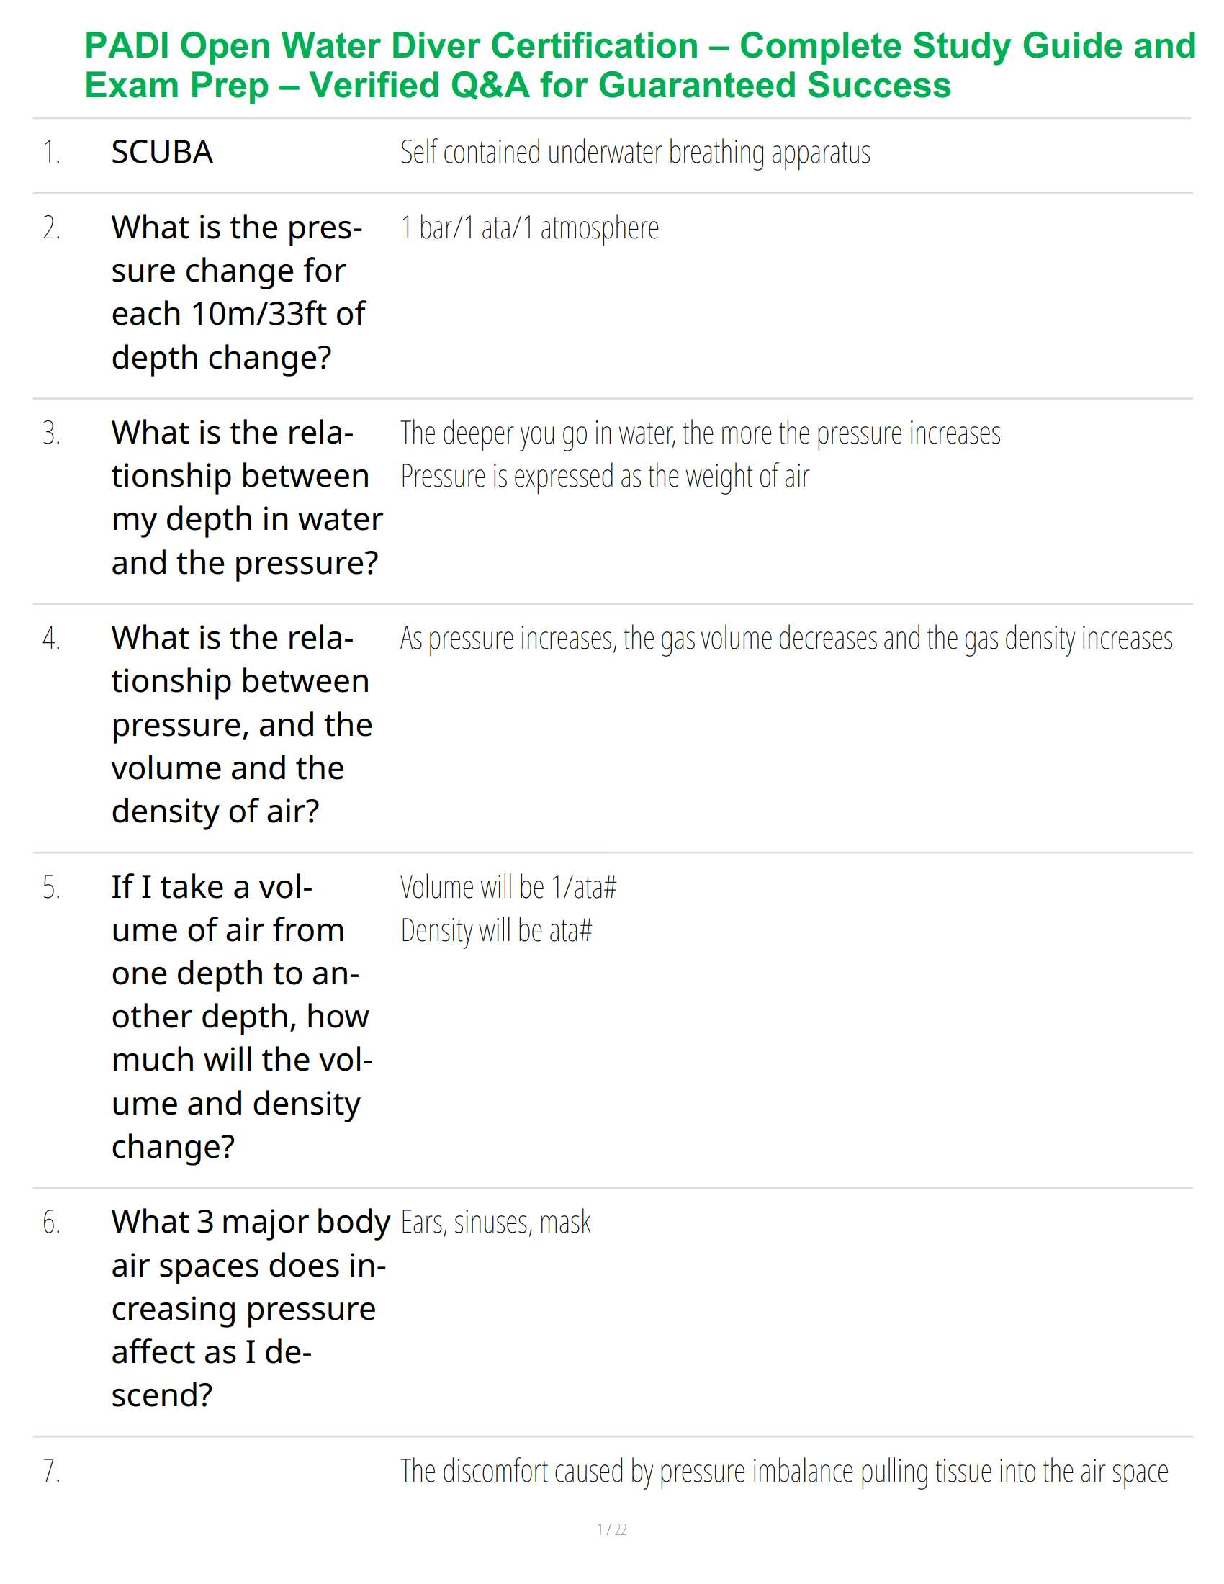The image size is (1224, 1584).
Task: Click the question about 10m/33ft pressure change
Action: pos(238,292)
